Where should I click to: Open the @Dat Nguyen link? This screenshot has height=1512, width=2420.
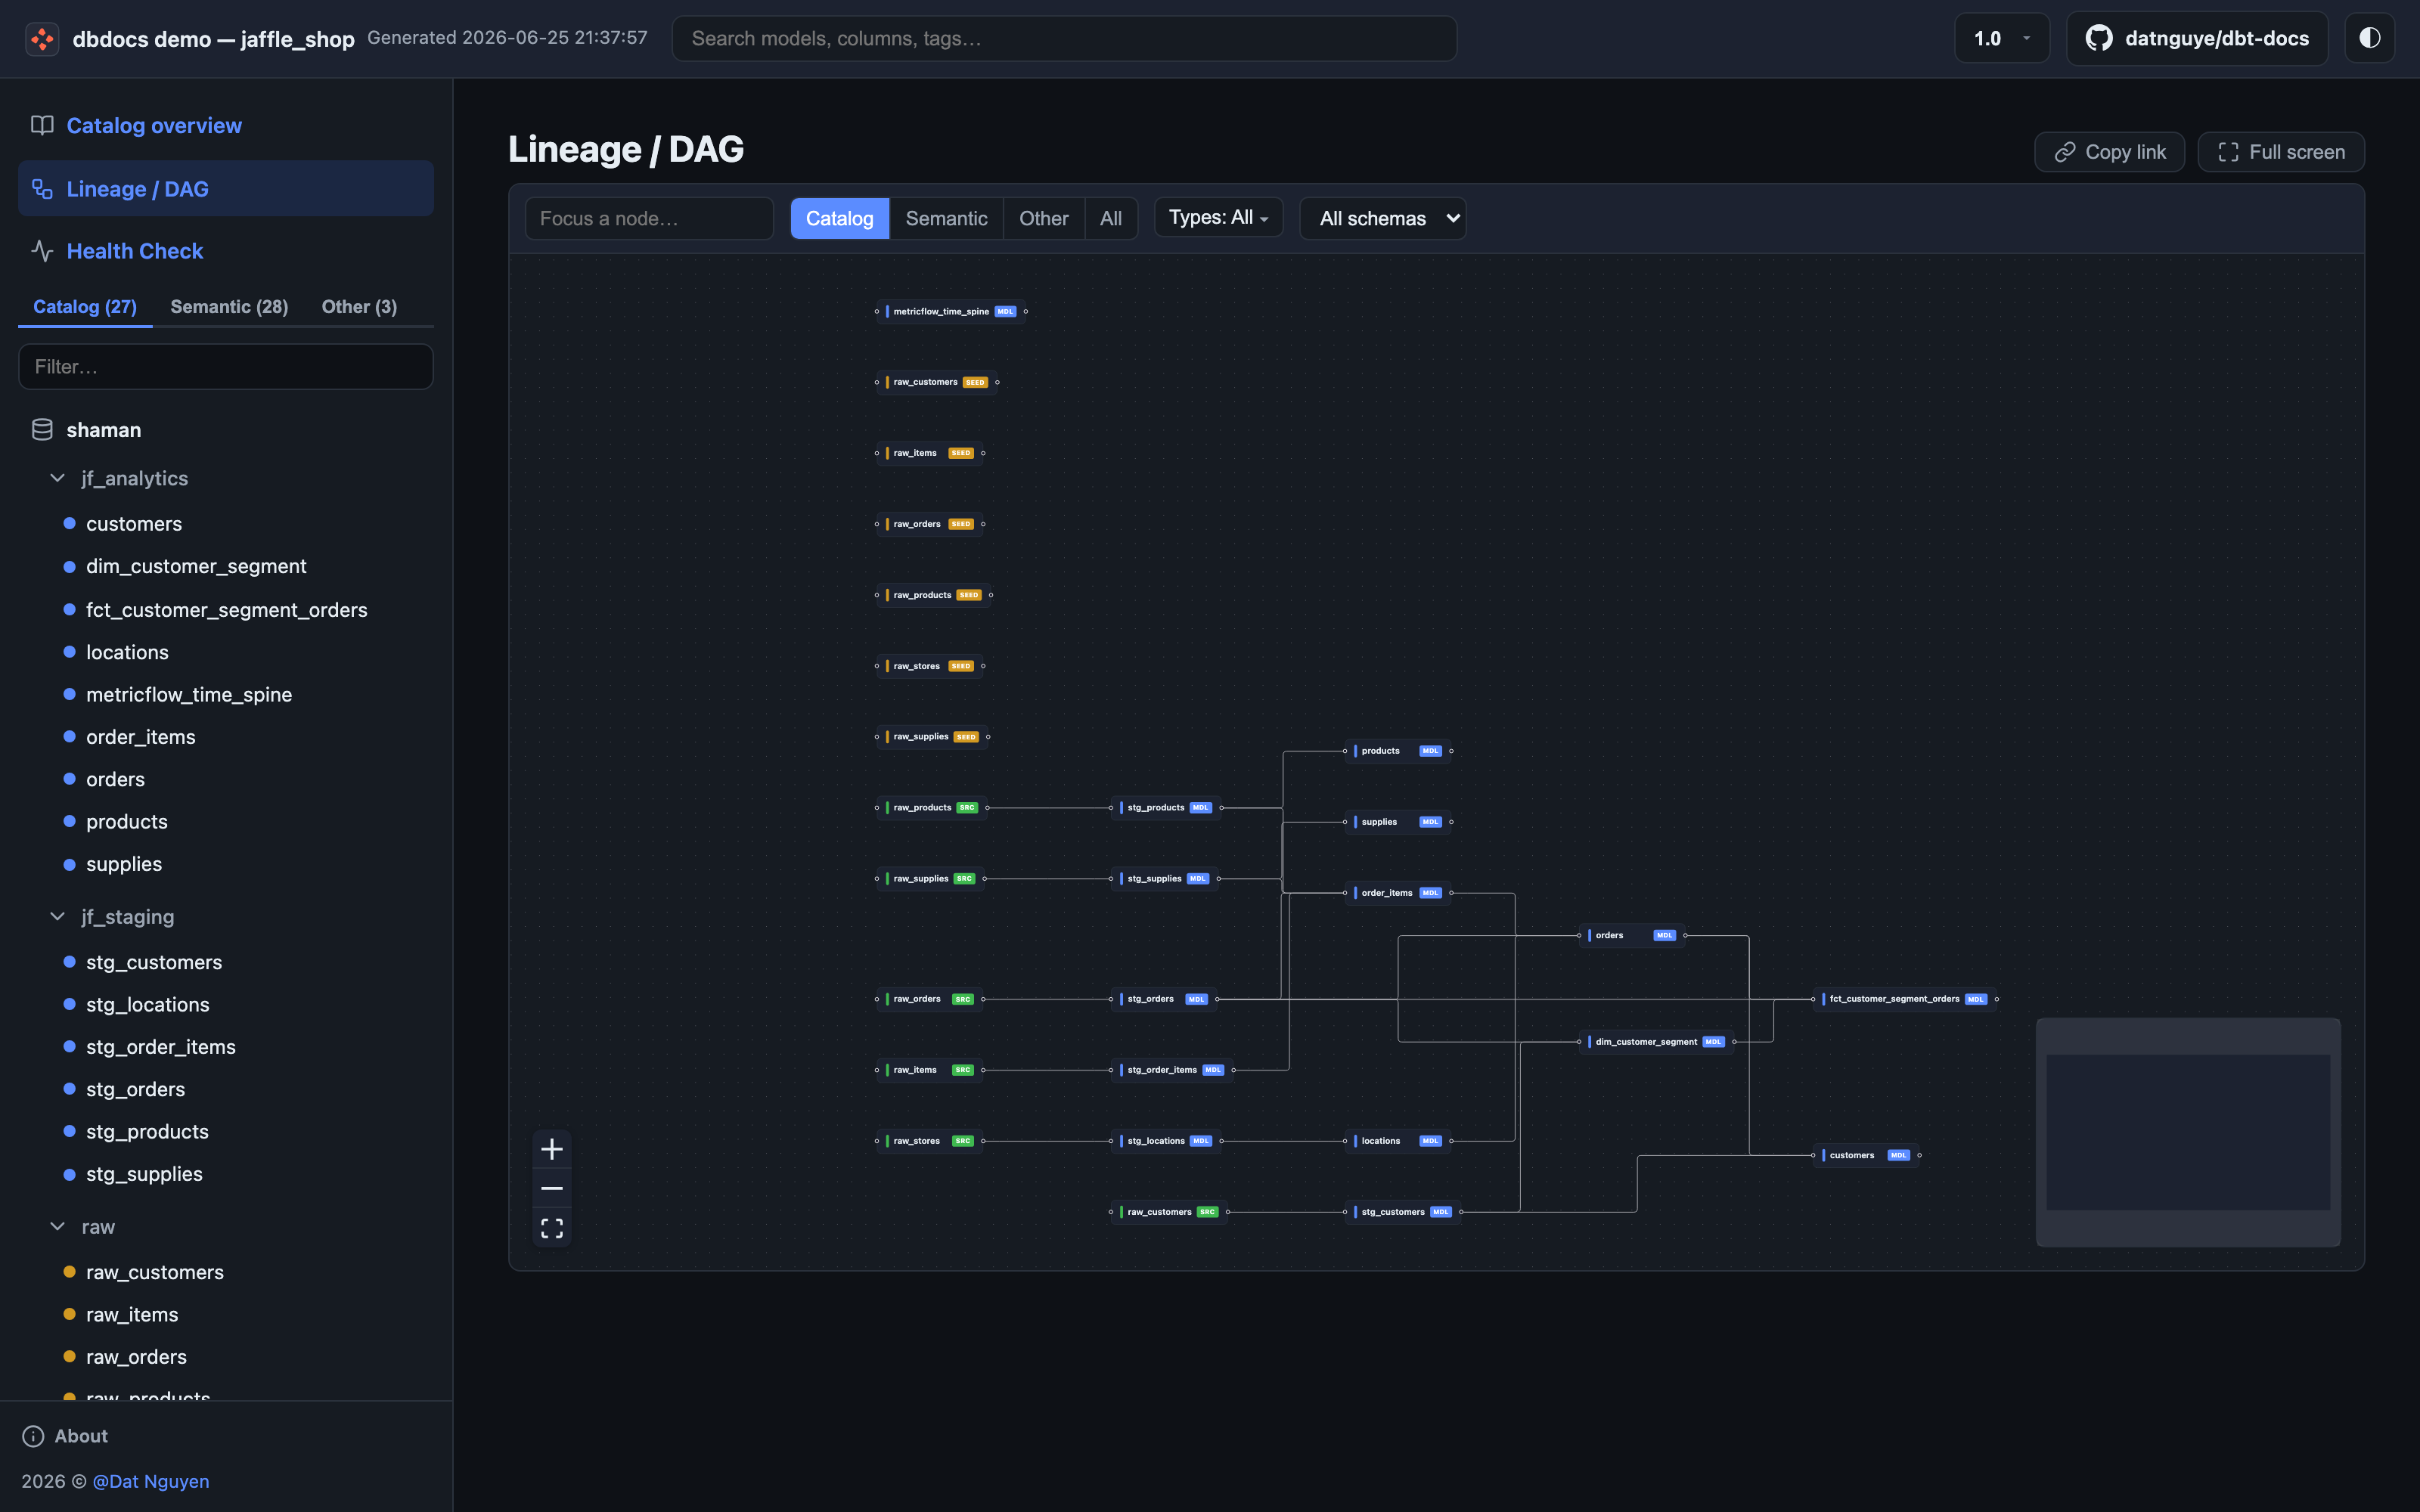click(x=151, y=1481)
